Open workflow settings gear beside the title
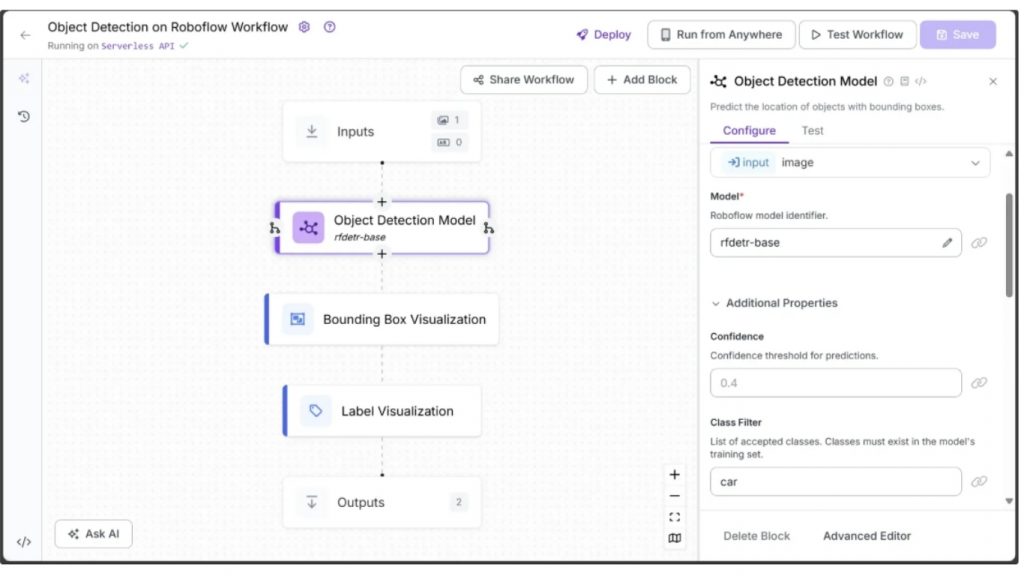Screen dimensions: 1024x576 coord(305,27)
